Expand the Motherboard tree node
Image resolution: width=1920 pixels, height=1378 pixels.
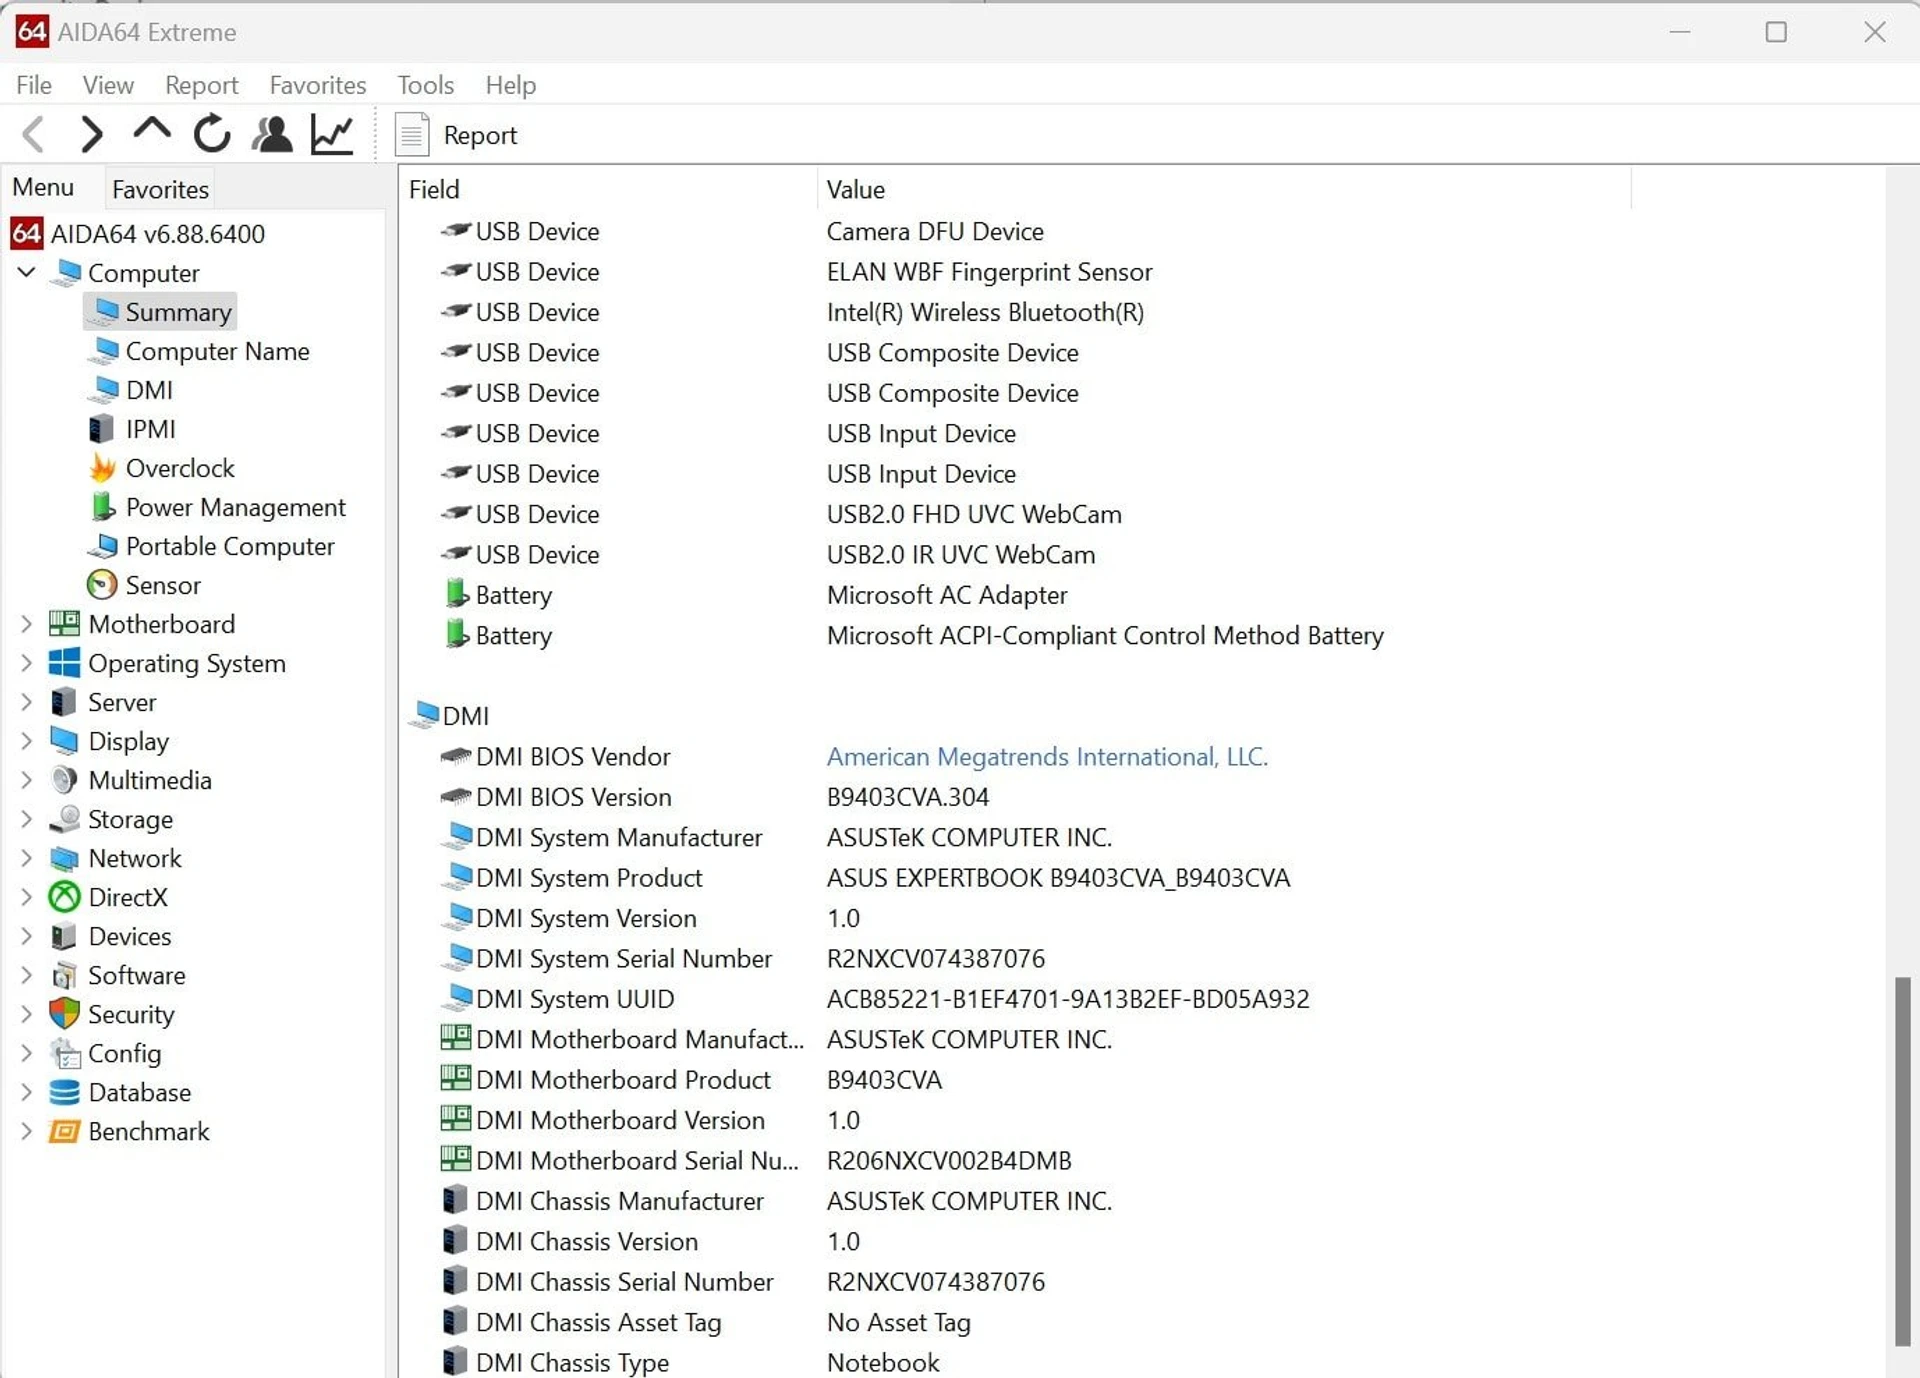pos(26,624)
